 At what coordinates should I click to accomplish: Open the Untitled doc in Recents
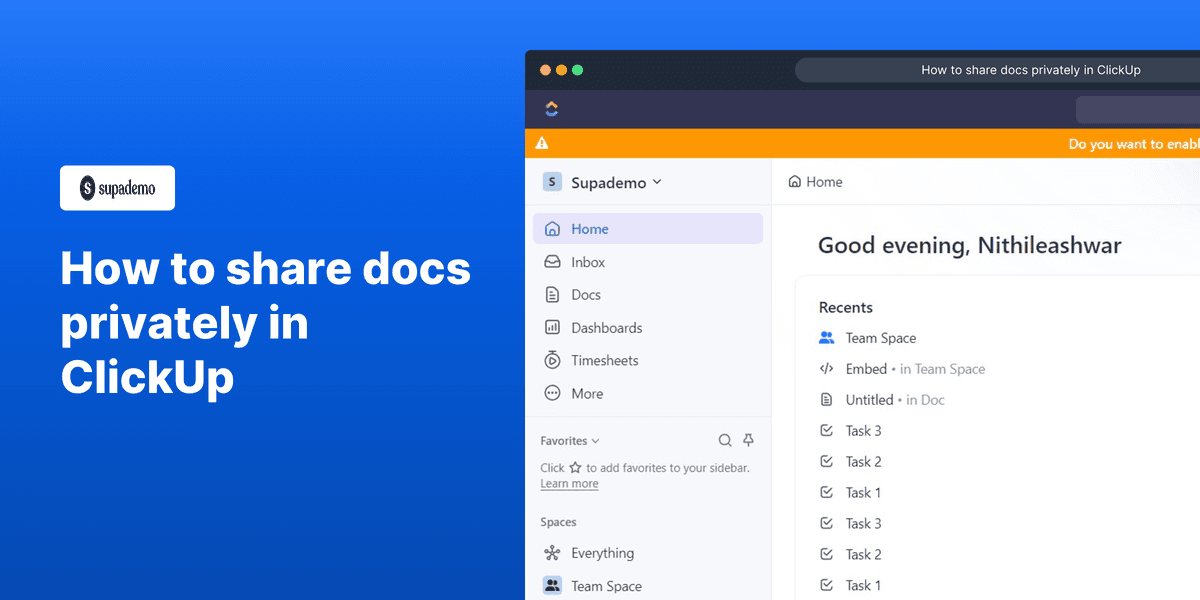click(x=866, y=399)
